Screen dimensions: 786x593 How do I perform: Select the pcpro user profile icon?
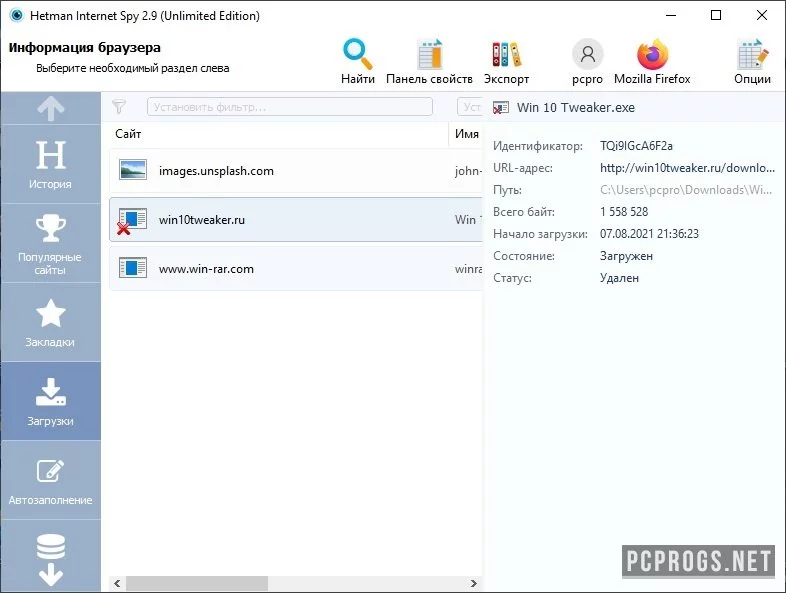(x=587, y=54)
